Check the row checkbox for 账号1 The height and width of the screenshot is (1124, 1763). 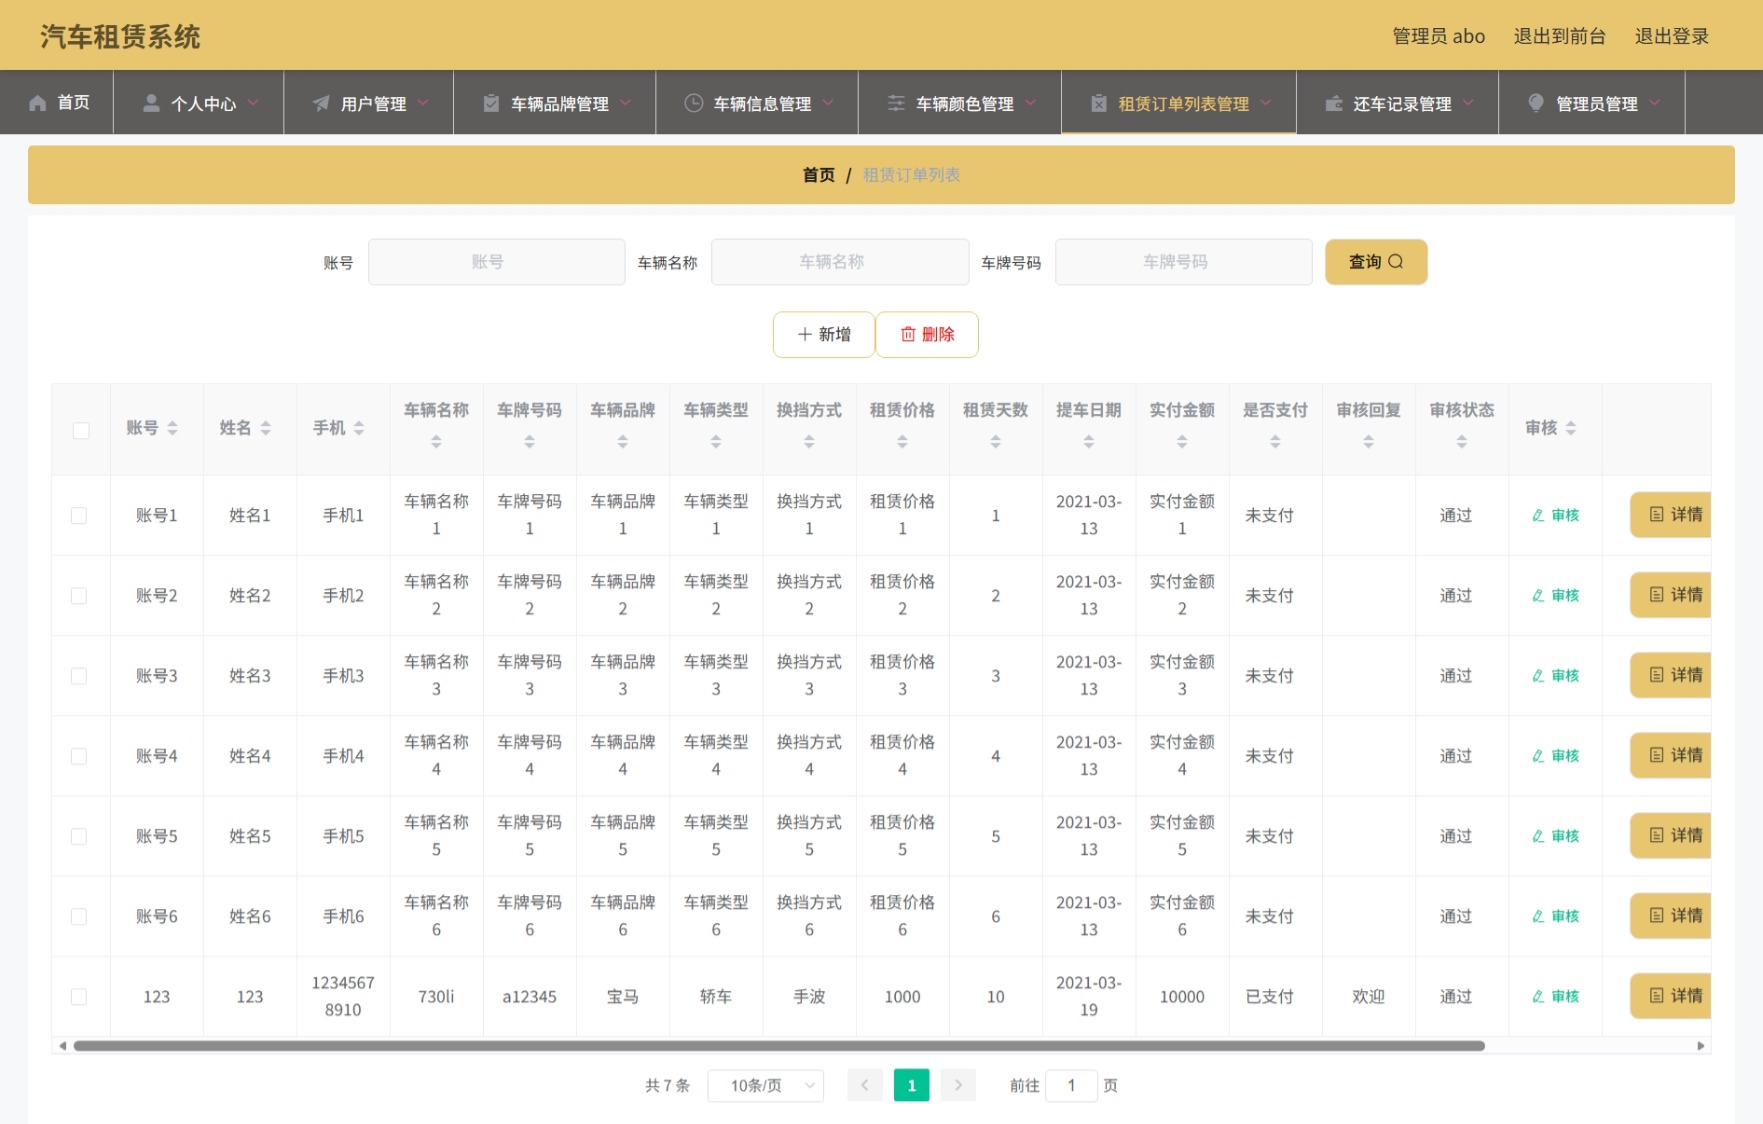79,515
